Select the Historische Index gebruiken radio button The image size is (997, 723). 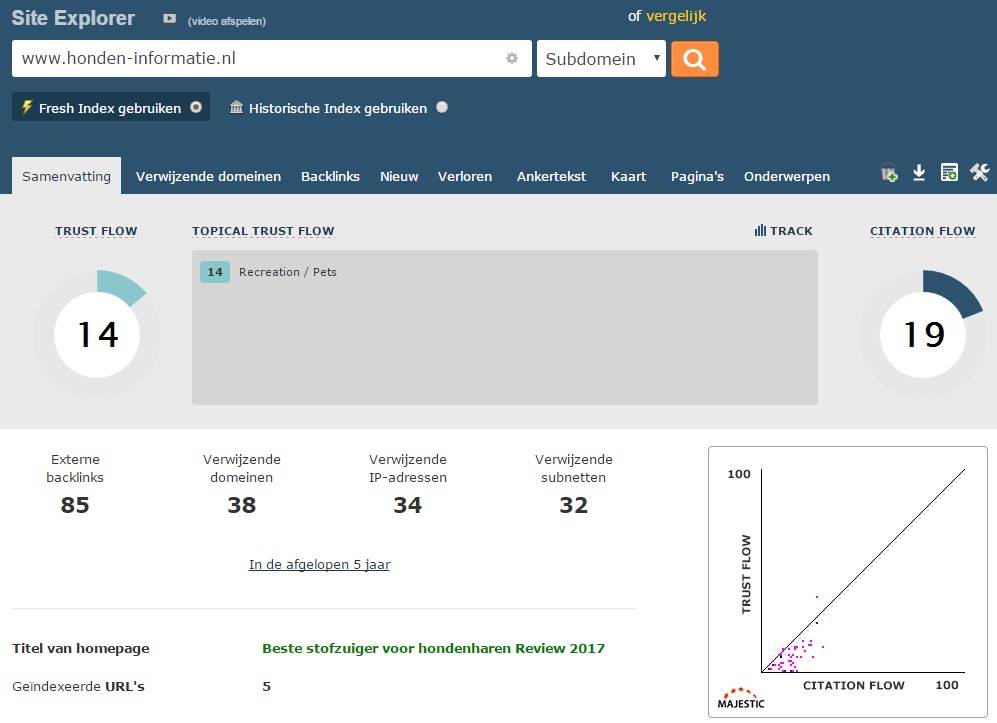pos(442,107)
